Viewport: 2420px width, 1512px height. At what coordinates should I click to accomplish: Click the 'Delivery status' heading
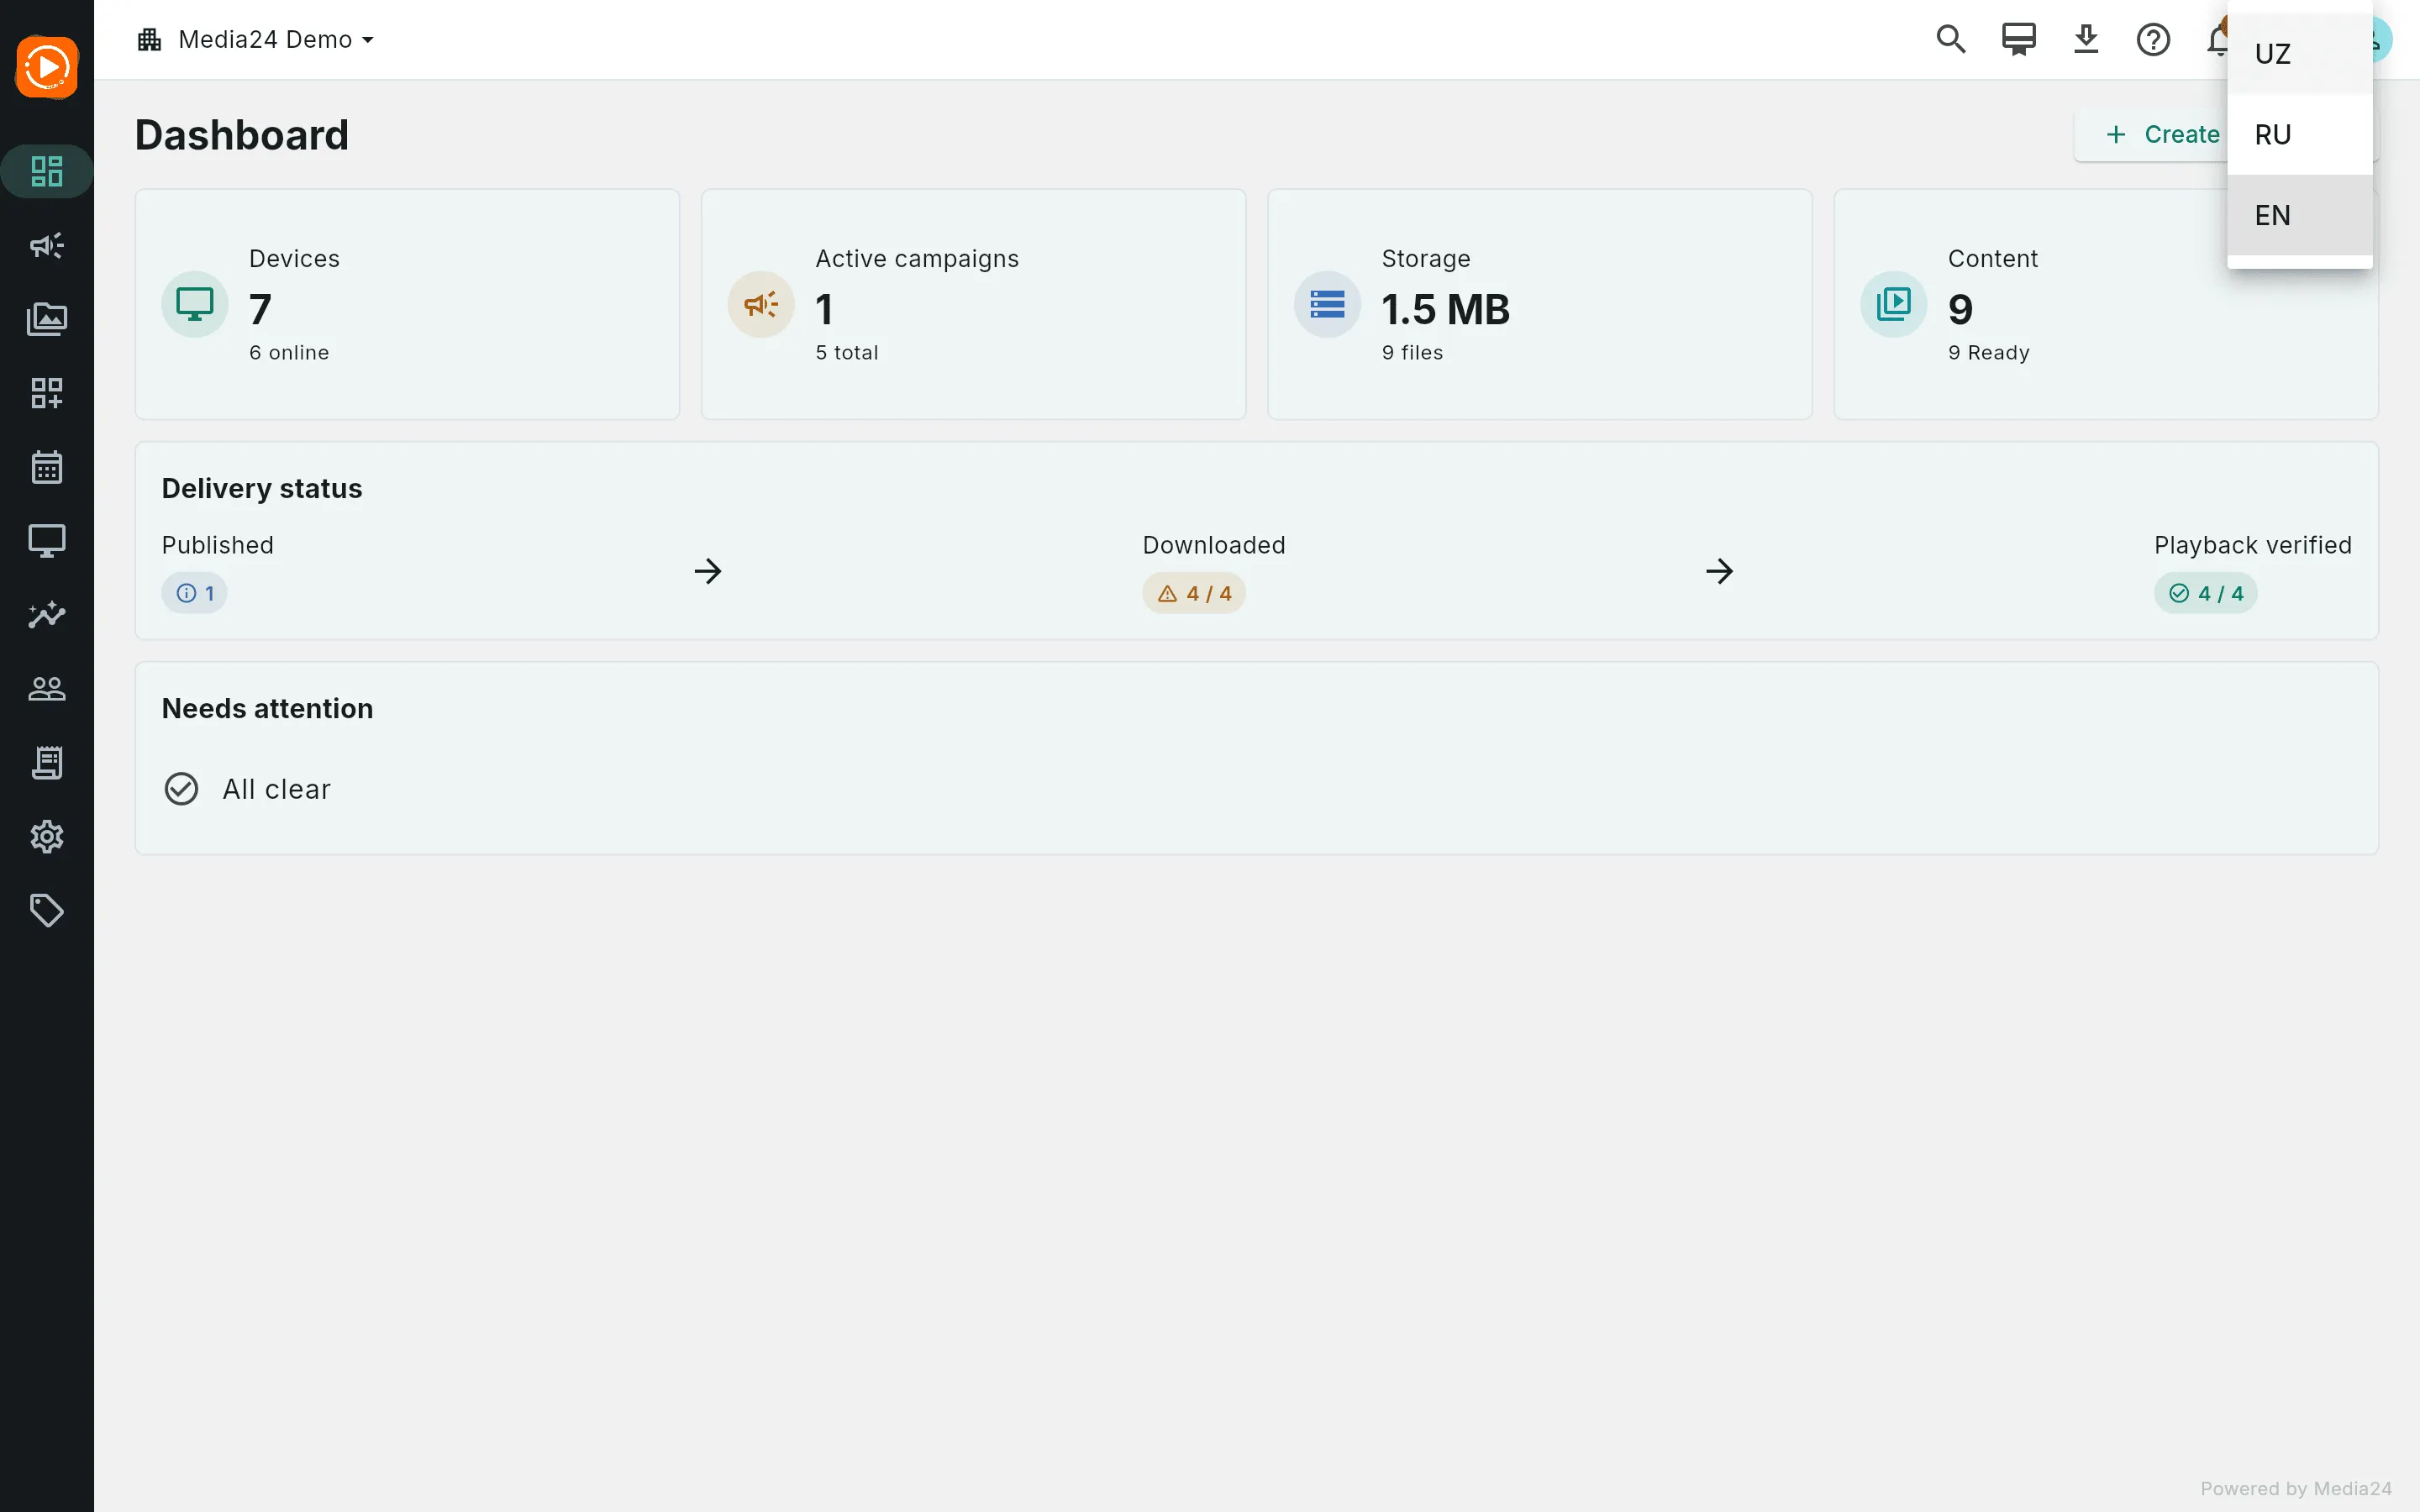tap(262, 488)
